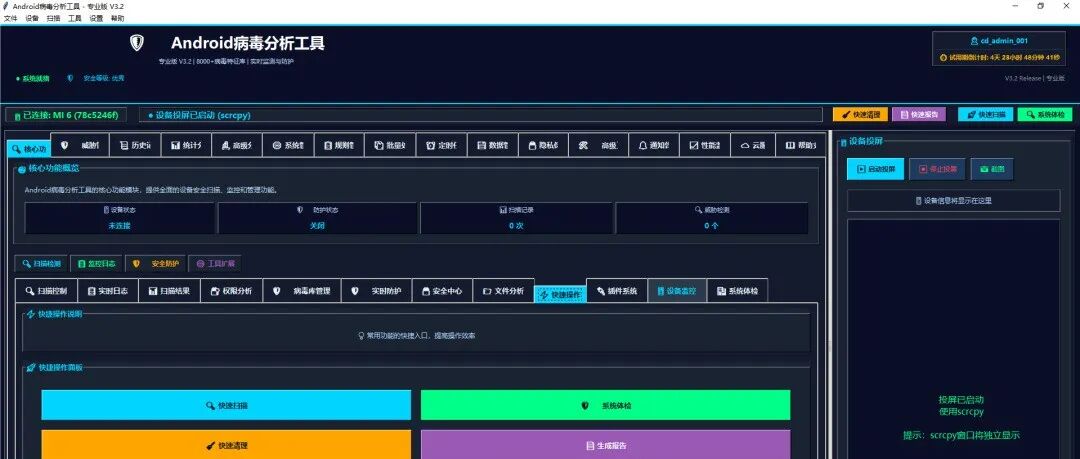Open the 文件 menu
Image resolution: width=1080 pixels, height=459 pixels.
click(x=10, y=19)
